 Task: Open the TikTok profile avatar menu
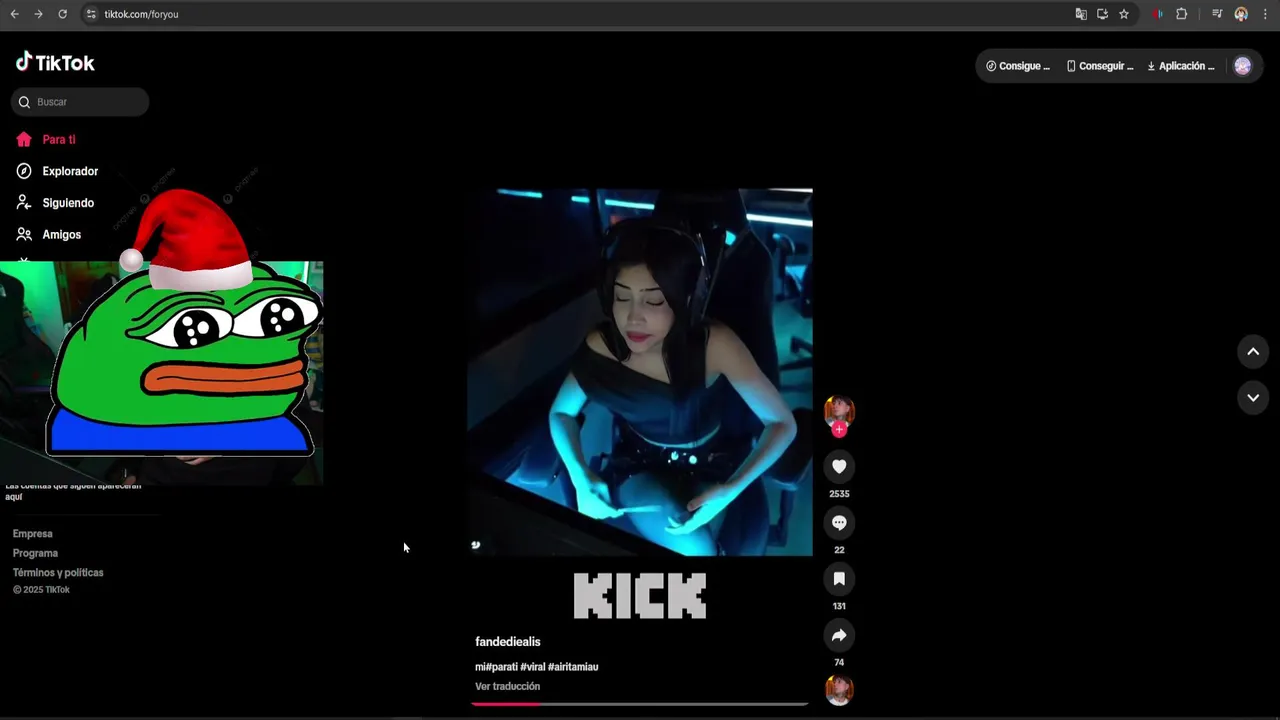coord(1242,66)
